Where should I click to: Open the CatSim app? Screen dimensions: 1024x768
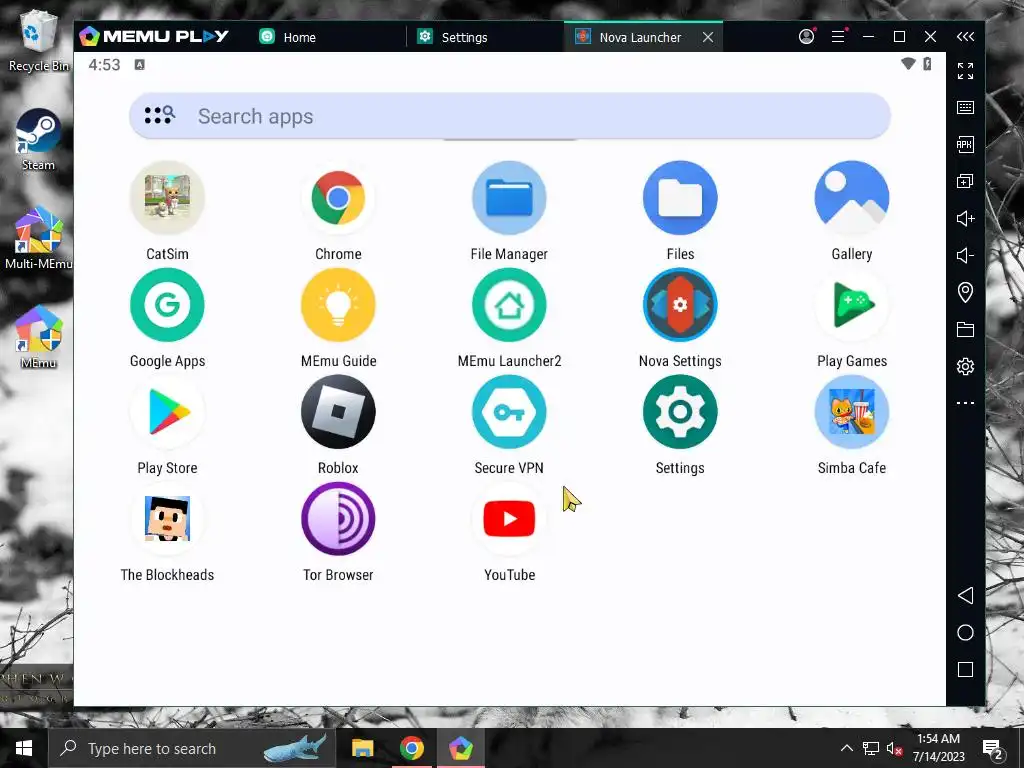(167, 198)
